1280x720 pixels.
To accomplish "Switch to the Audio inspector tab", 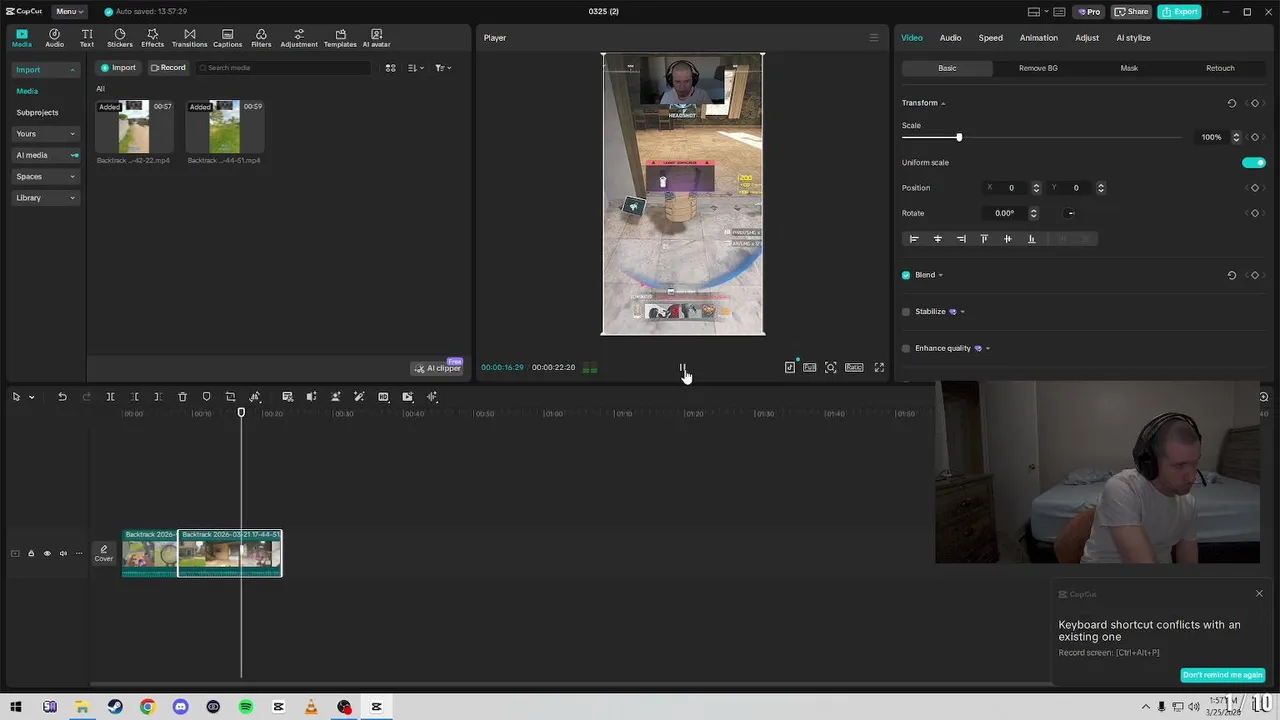I will tap(950, 38).
